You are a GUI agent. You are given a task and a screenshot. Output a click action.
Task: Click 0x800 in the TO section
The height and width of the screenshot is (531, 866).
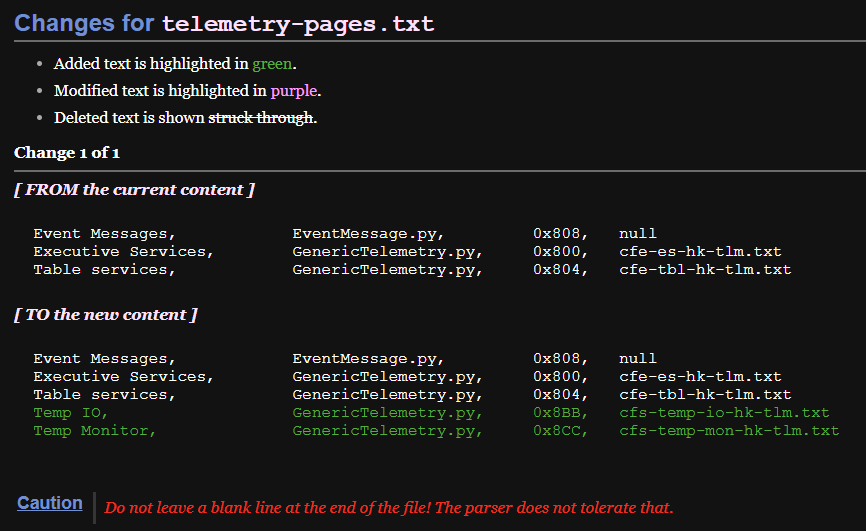(561, 377)
